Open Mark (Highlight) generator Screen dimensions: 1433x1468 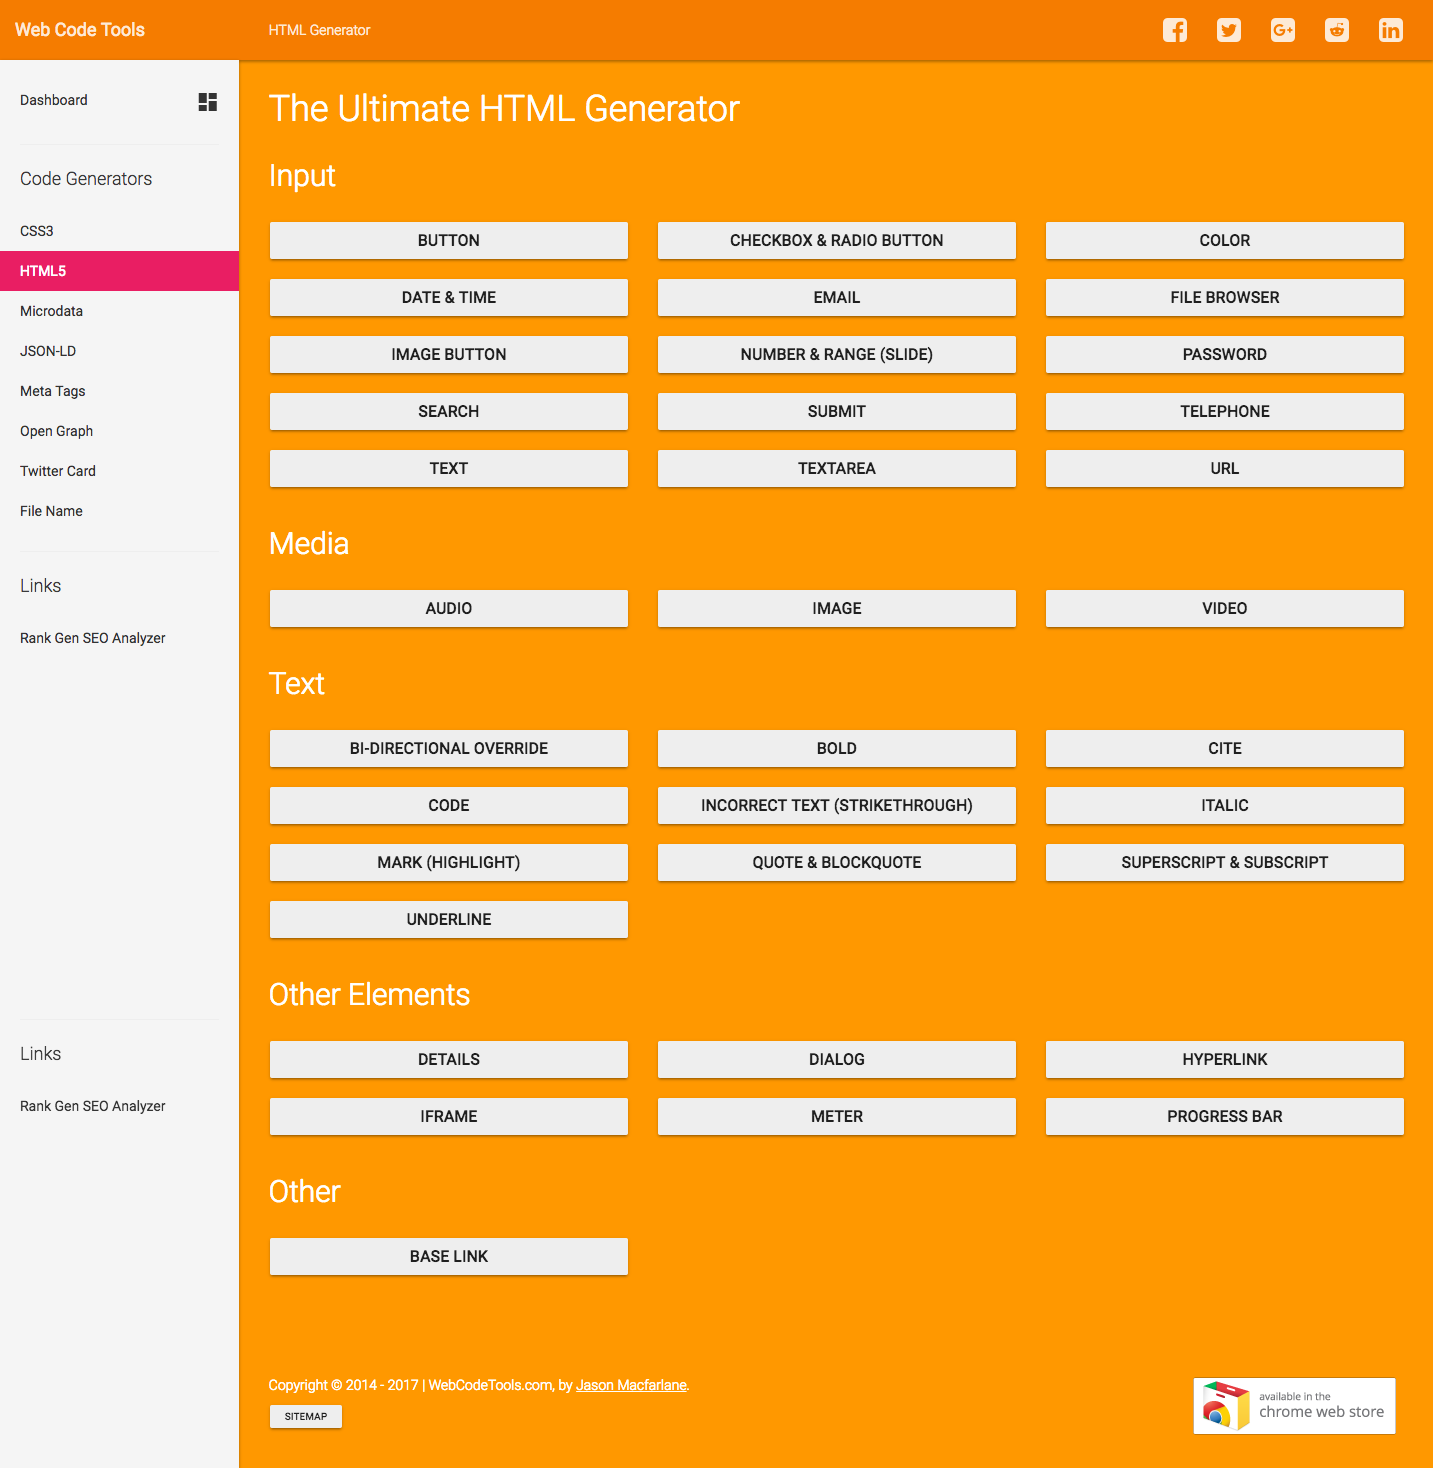click(449, 862)
